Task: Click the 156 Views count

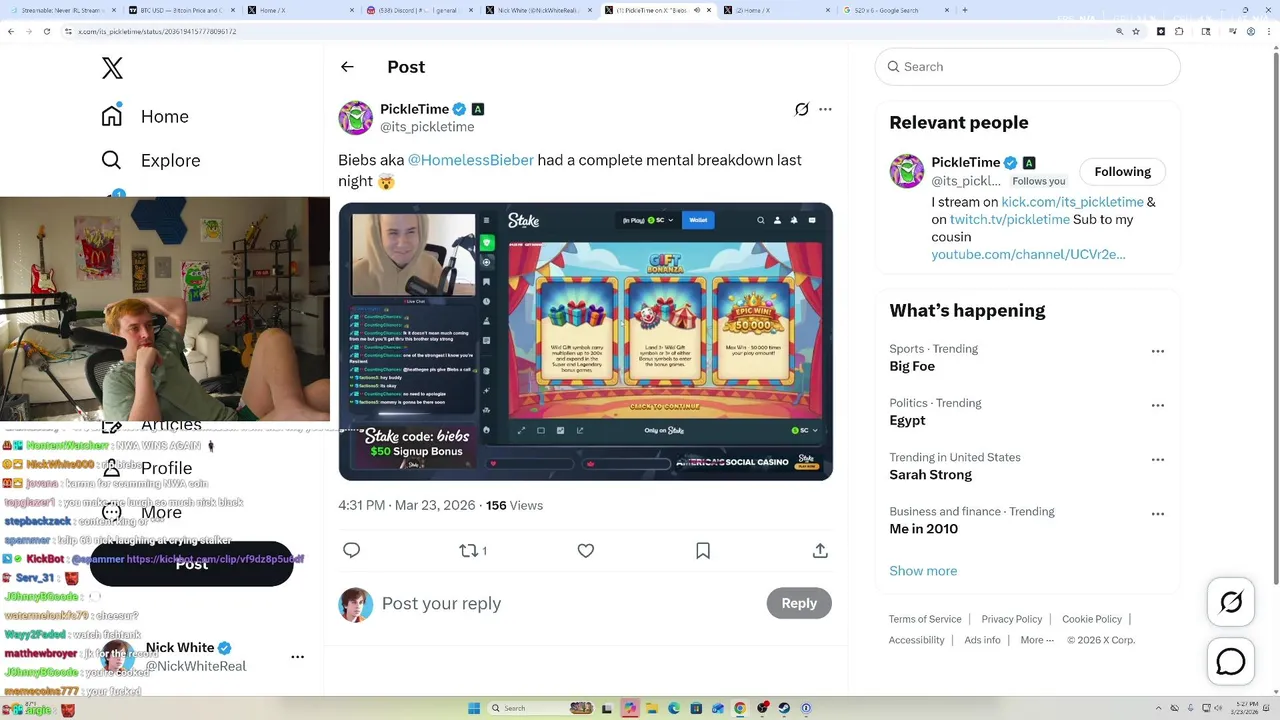Action: coord(514,505)
